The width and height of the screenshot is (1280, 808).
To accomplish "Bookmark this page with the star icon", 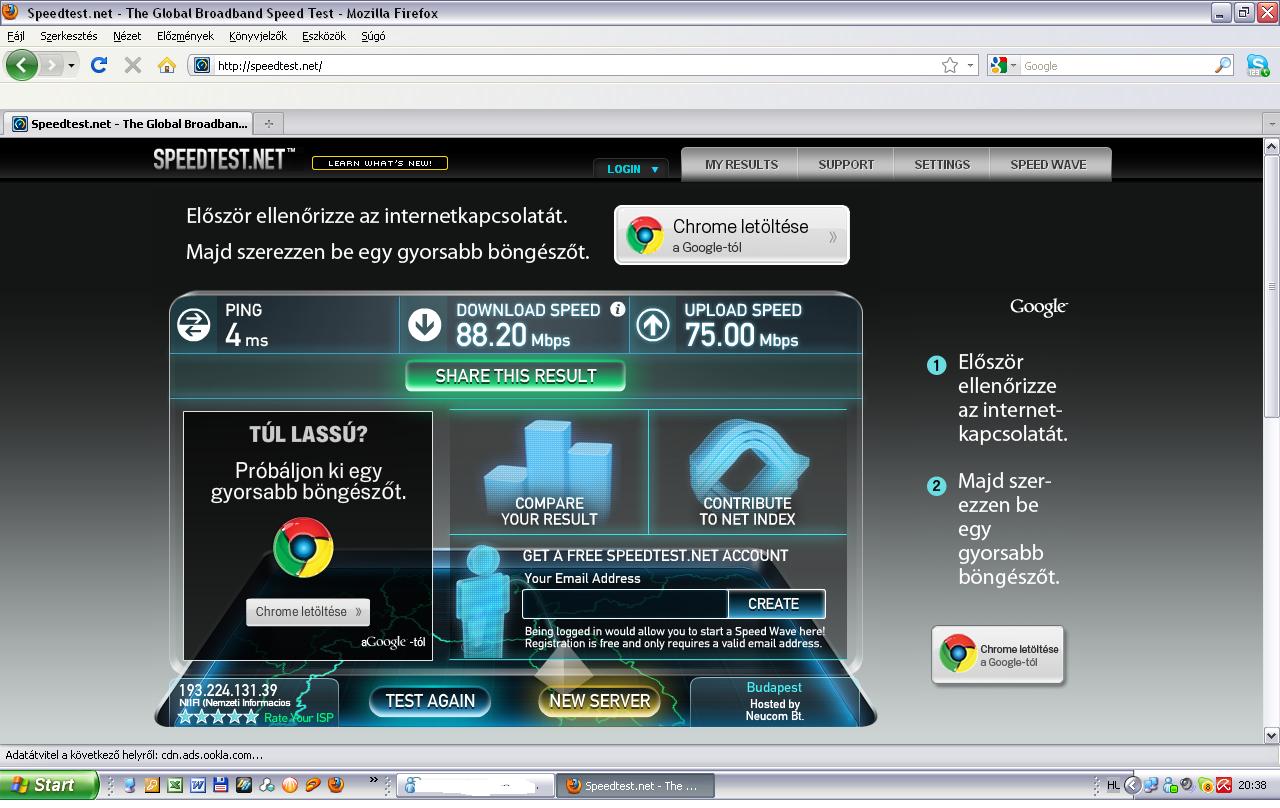I will [x=949, y=65].
